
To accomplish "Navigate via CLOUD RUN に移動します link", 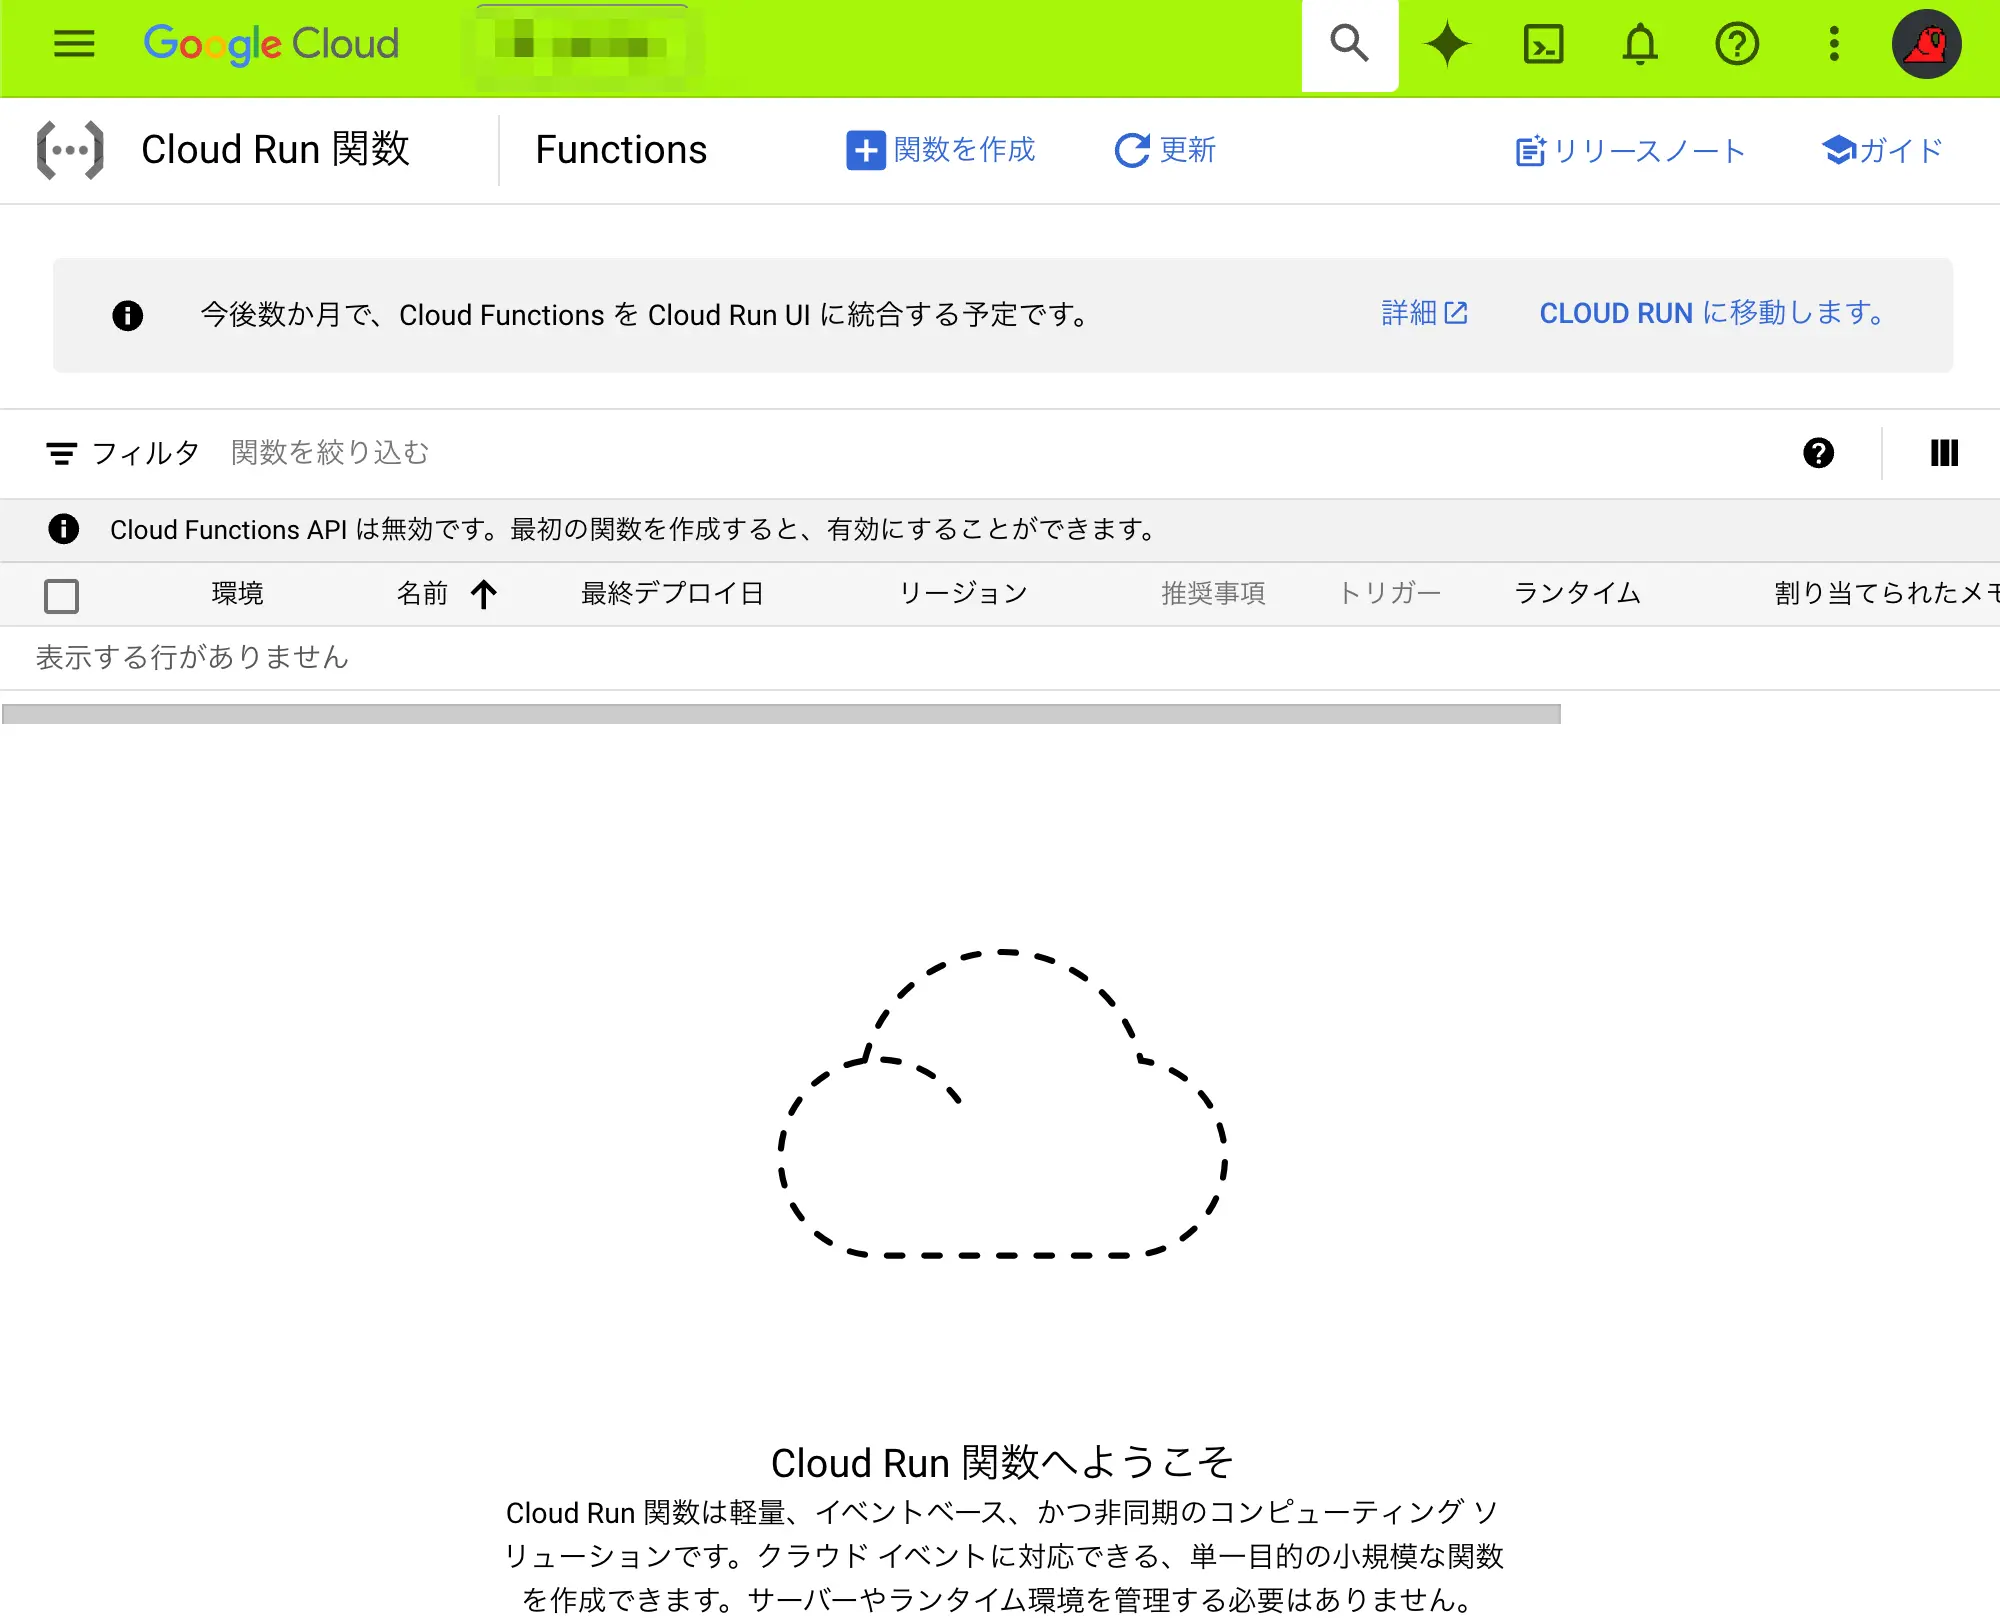I will (1711, 314).
